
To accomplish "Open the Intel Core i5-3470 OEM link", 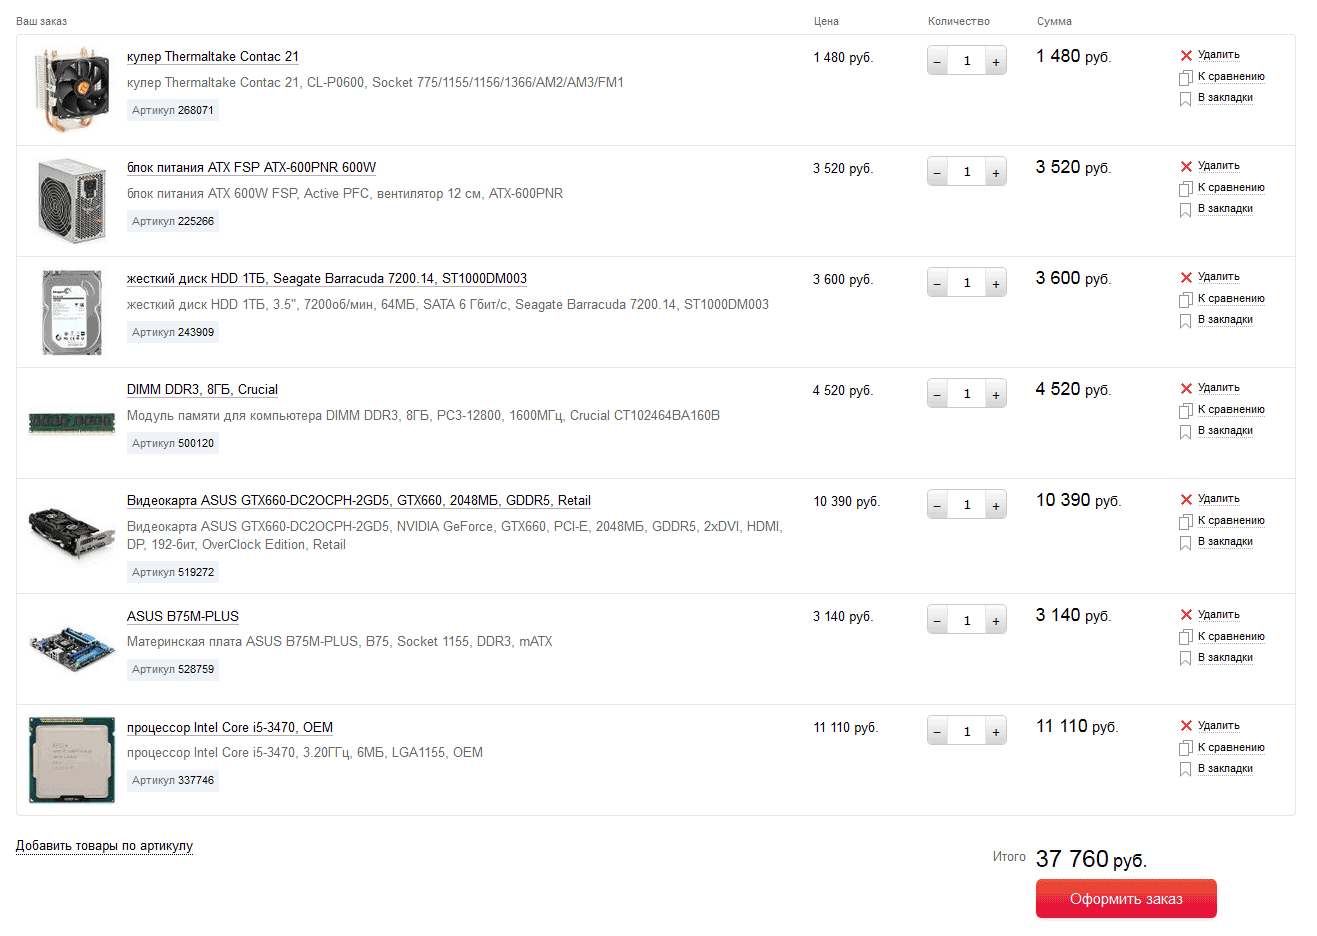I will 229,728.
